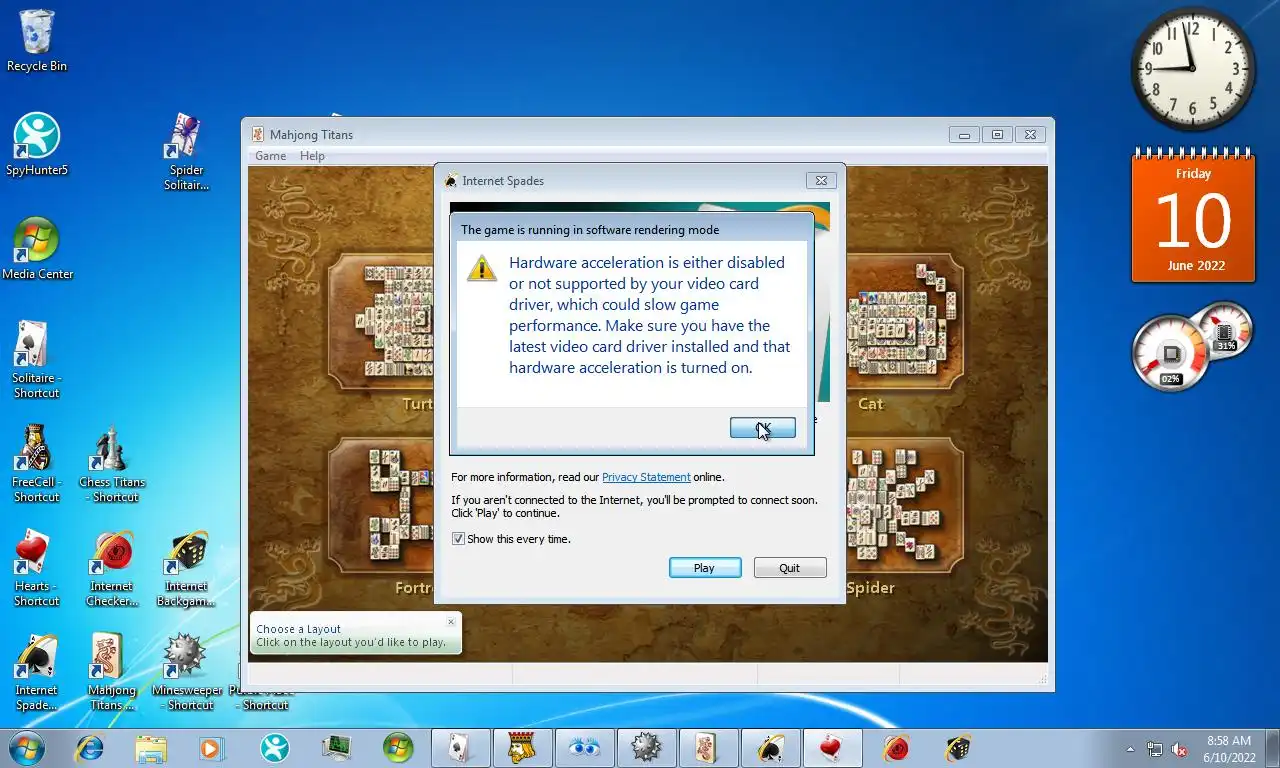Open Windows Explorer from the taskbar
This screenshot has width=1280, height=768.
coord(151,748)
